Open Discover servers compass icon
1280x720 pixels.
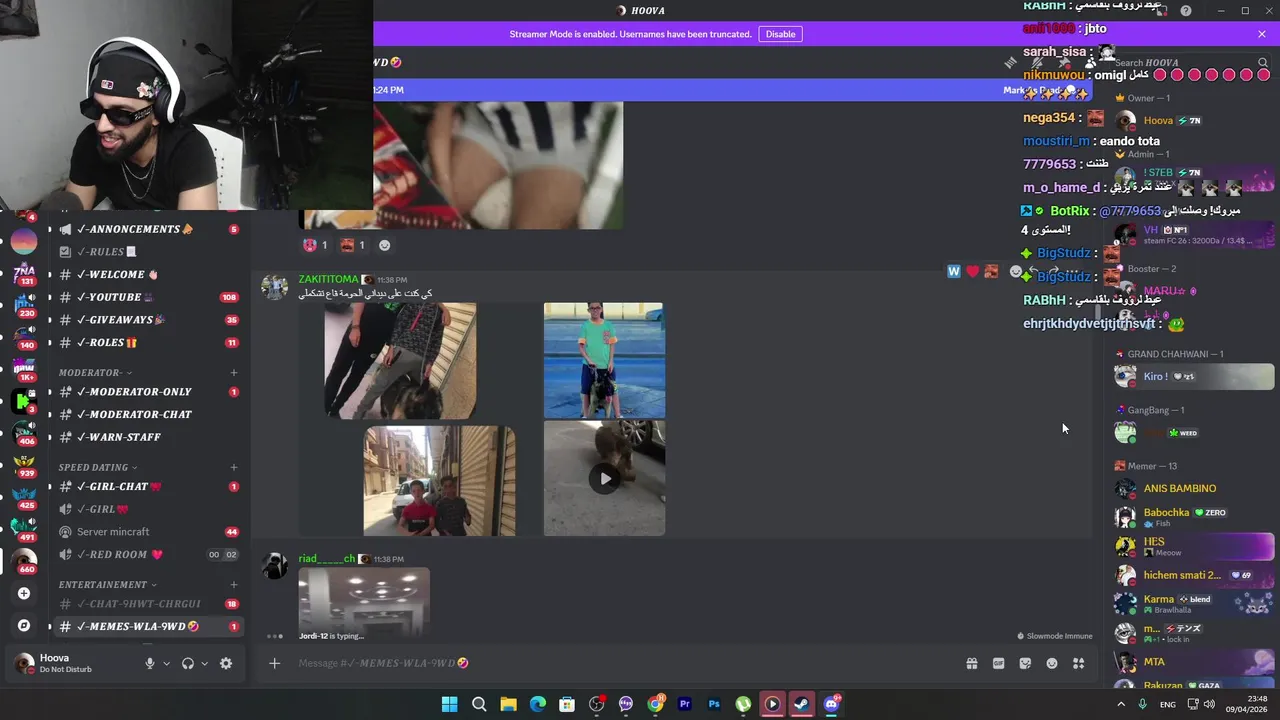(24, 625)
